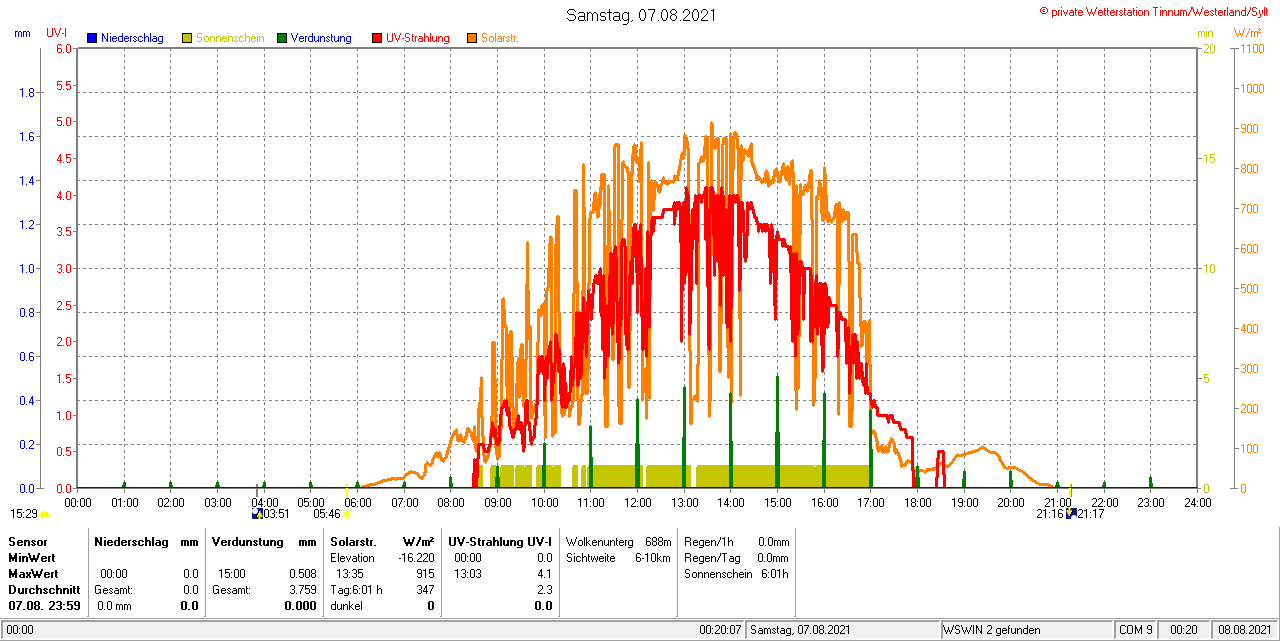Screen dimensions: 1280x641
Task: Click the 1100 value on W/m² axis
Action: click(1250, 48)
